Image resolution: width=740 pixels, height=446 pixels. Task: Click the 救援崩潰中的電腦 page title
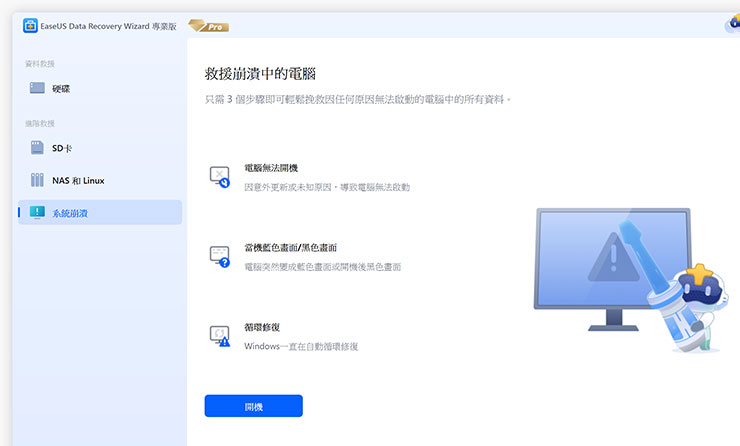(x=260, y=74)
